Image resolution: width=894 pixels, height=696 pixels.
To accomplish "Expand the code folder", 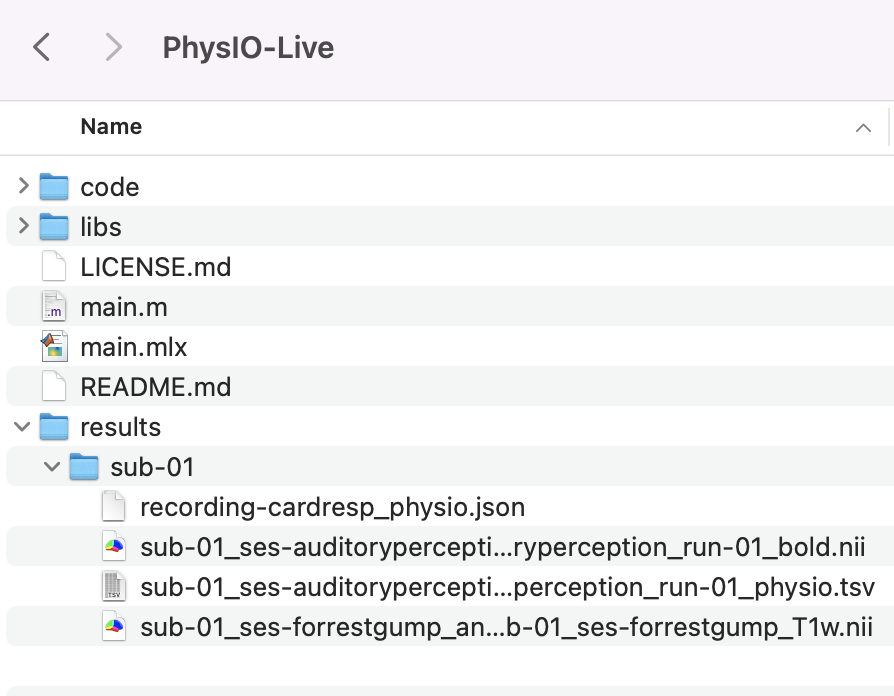I will pyautogui.click(x=23, y=186).
